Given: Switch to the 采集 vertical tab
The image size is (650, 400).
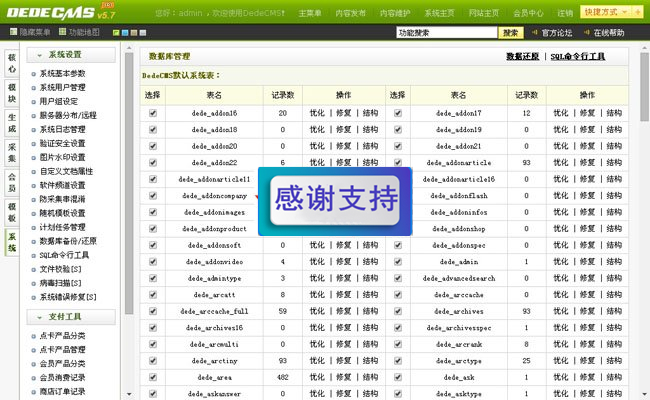Looking at the screenshot, I should (x=12, y=153).
